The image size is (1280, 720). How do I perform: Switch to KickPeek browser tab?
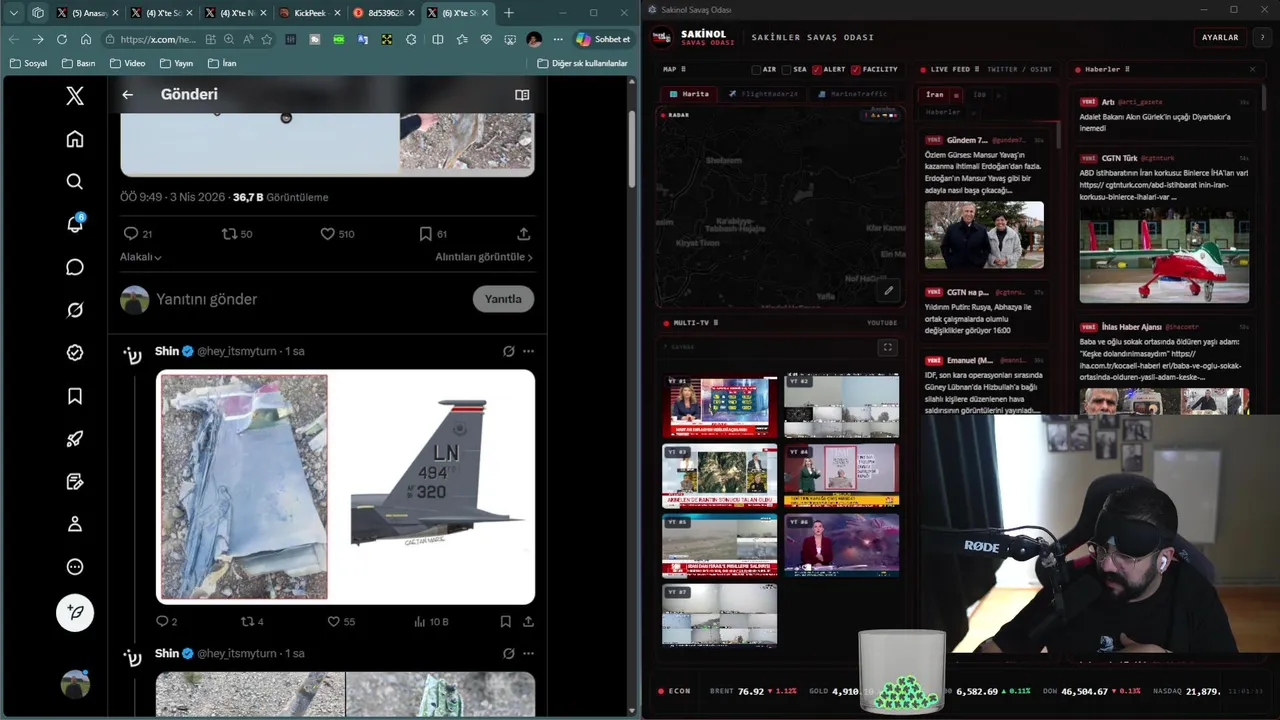point(309,13)
